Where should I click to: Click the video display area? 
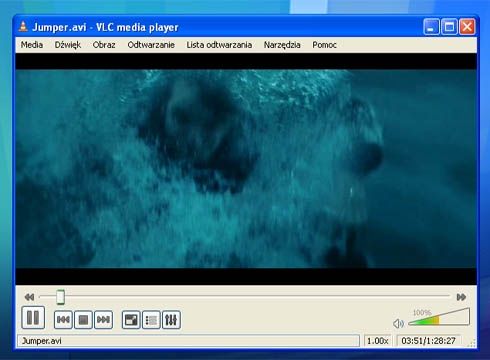coord(246,169)
